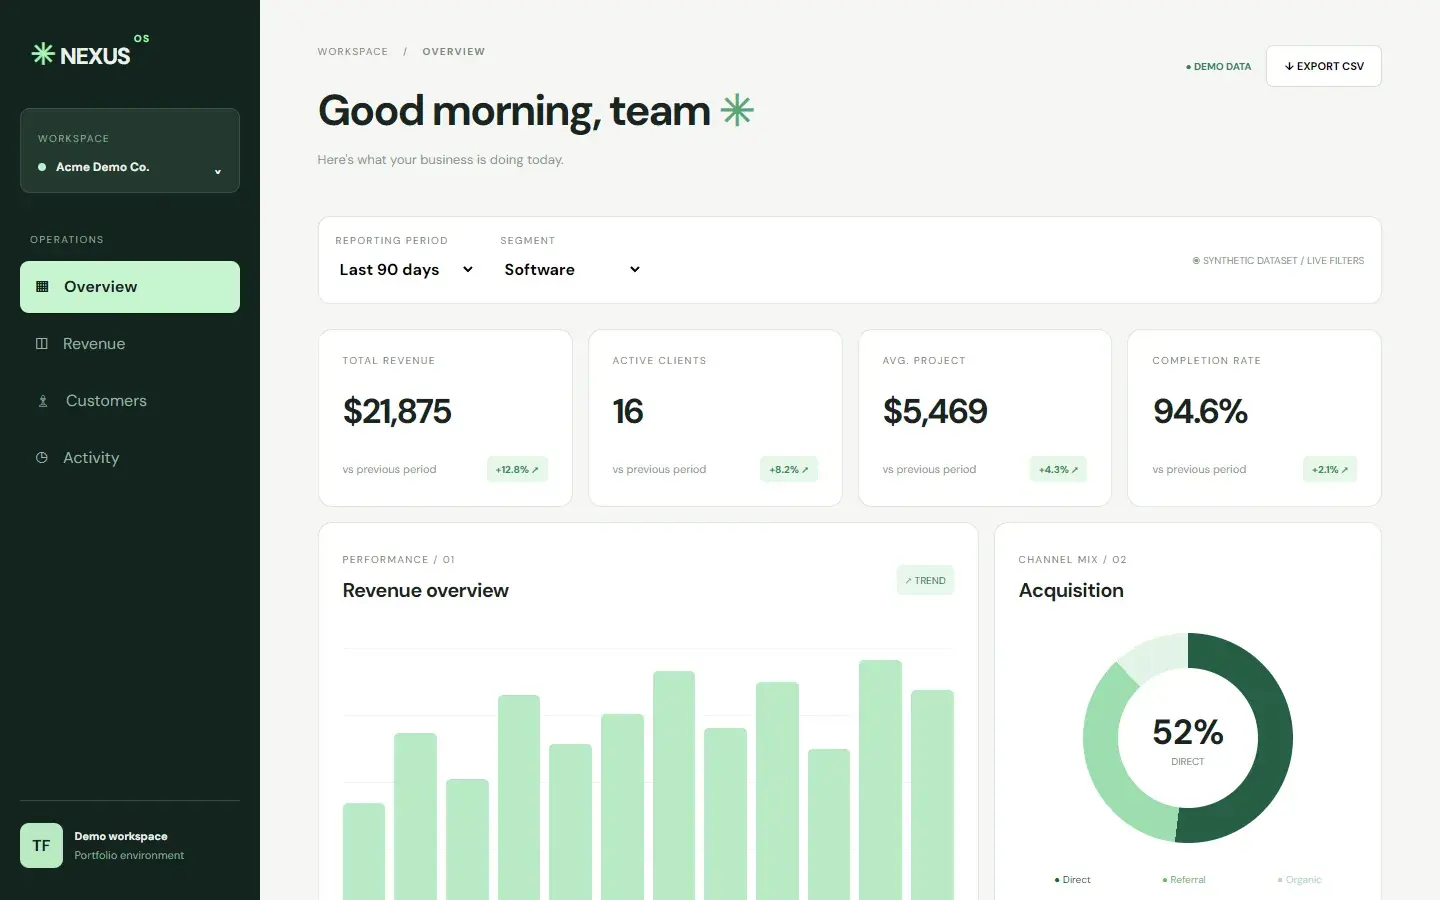Open the Customers section

[130, 401]
